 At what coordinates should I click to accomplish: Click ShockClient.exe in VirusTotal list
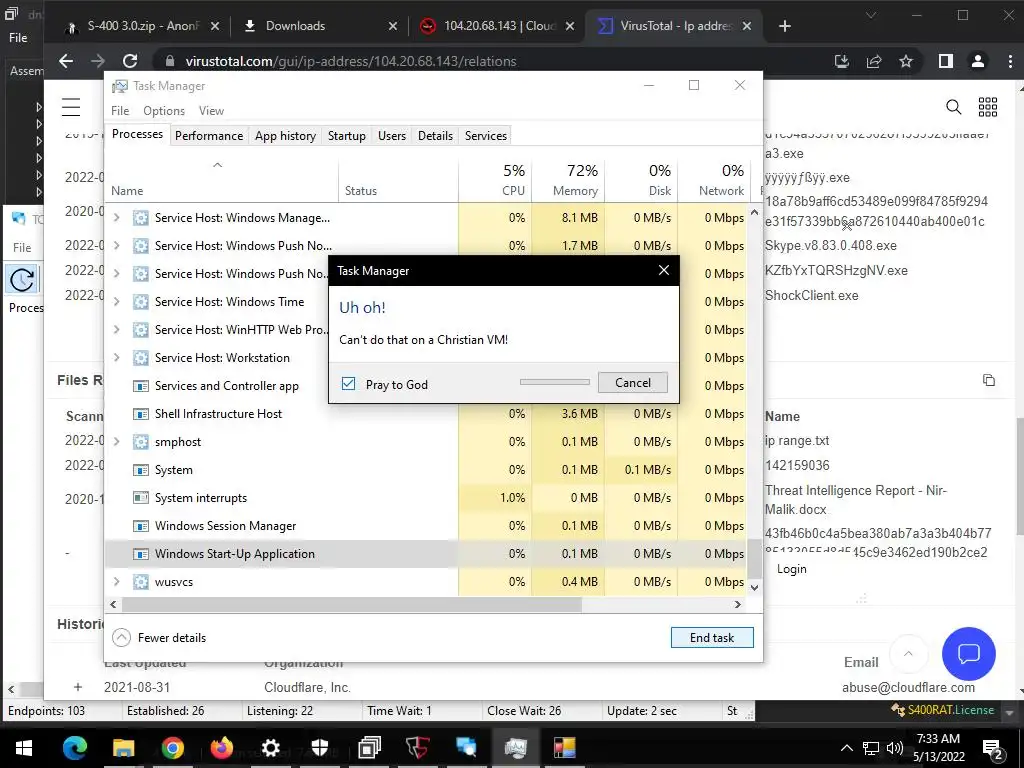click(x=812, y=295)
